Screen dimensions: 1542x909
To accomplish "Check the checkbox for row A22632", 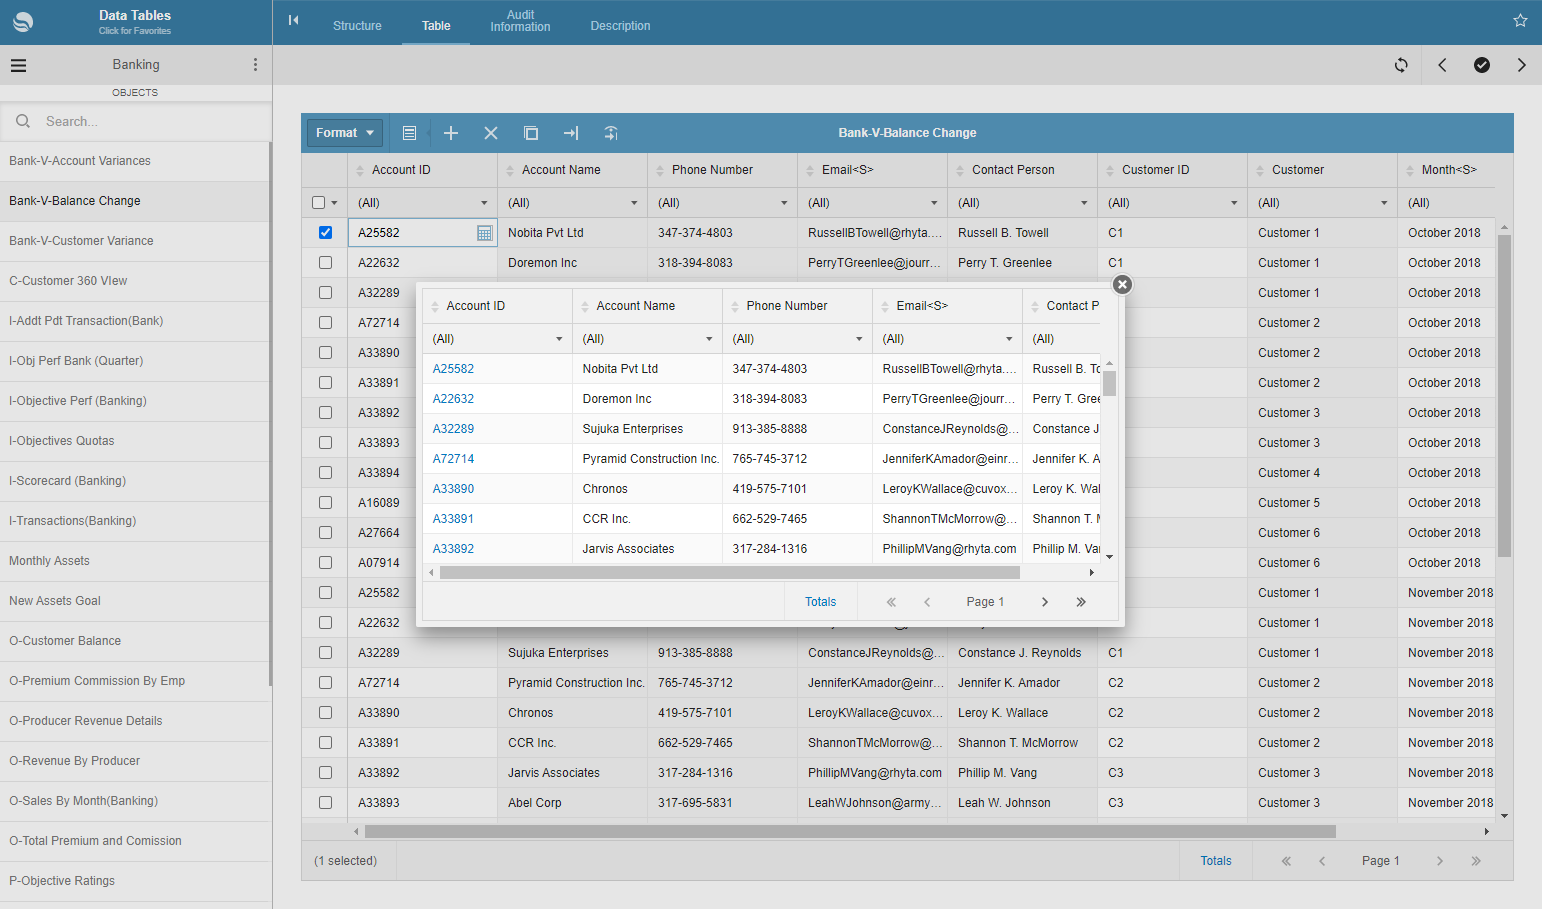I will [325, 263].
